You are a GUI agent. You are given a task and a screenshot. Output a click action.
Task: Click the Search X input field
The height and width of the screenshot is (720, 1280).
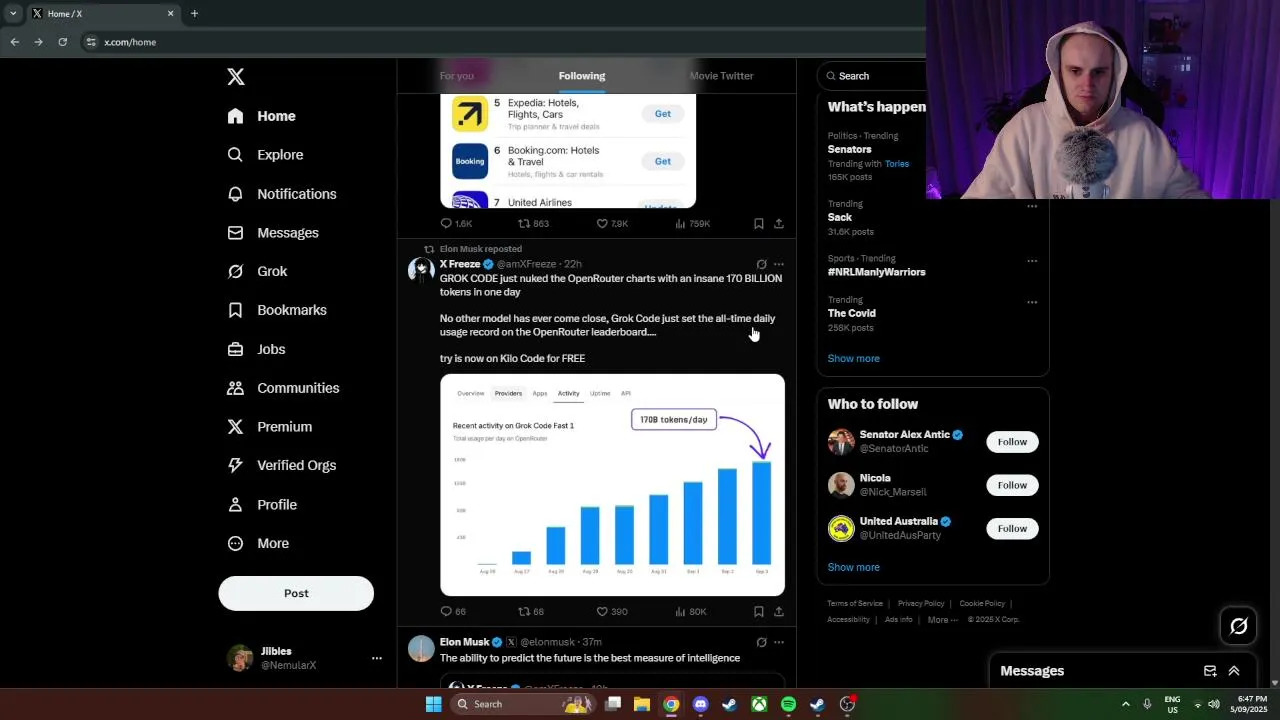(872, 76)
